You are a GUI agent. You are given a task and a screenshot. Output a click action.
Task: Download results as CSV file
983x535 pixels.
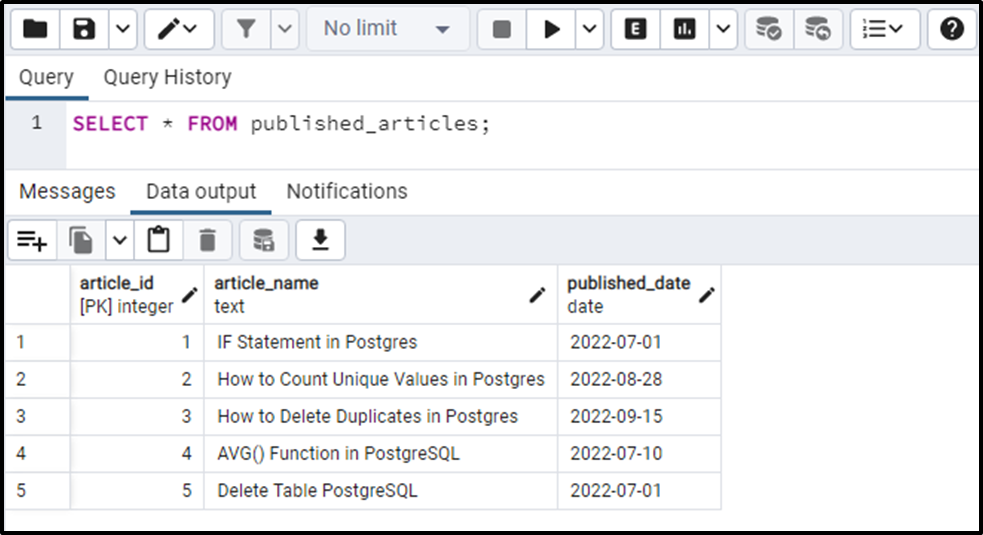point(320,240)
